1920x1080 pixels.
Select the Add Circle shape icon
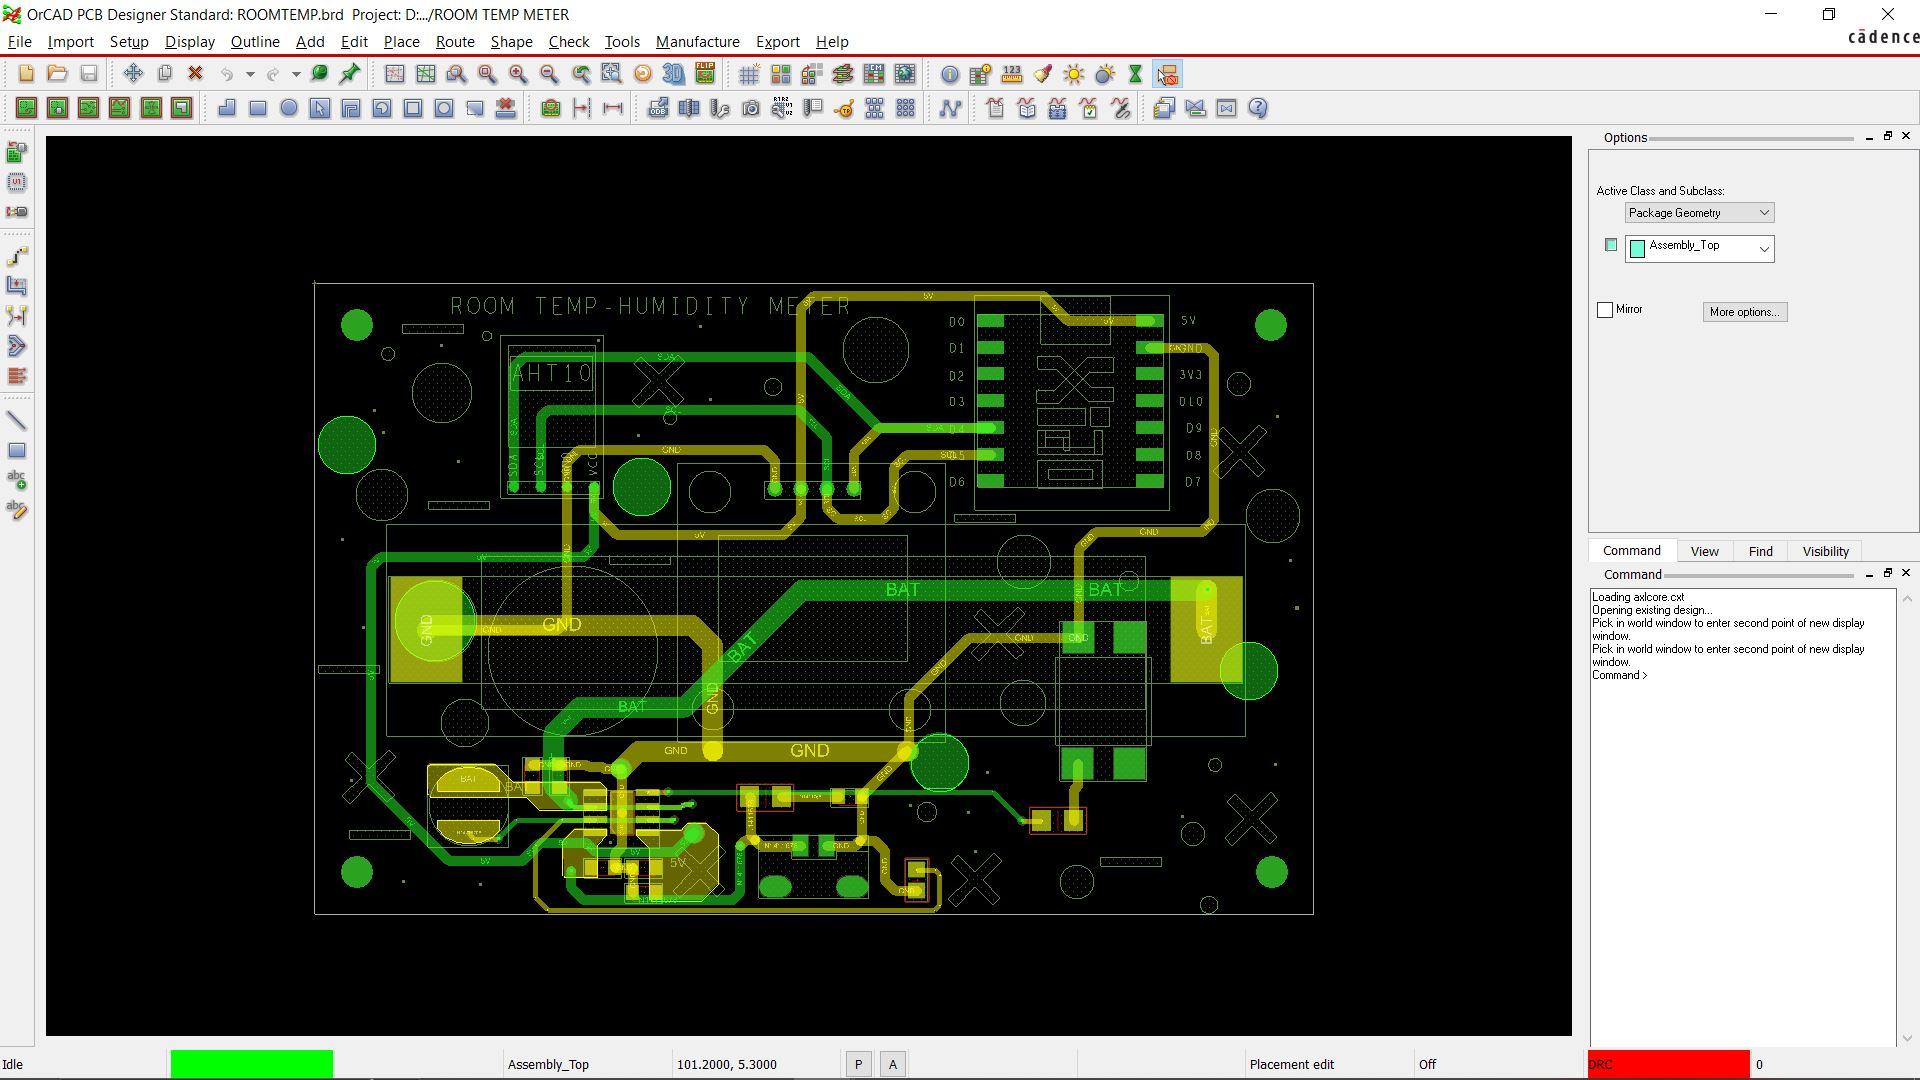click(289, 108)
